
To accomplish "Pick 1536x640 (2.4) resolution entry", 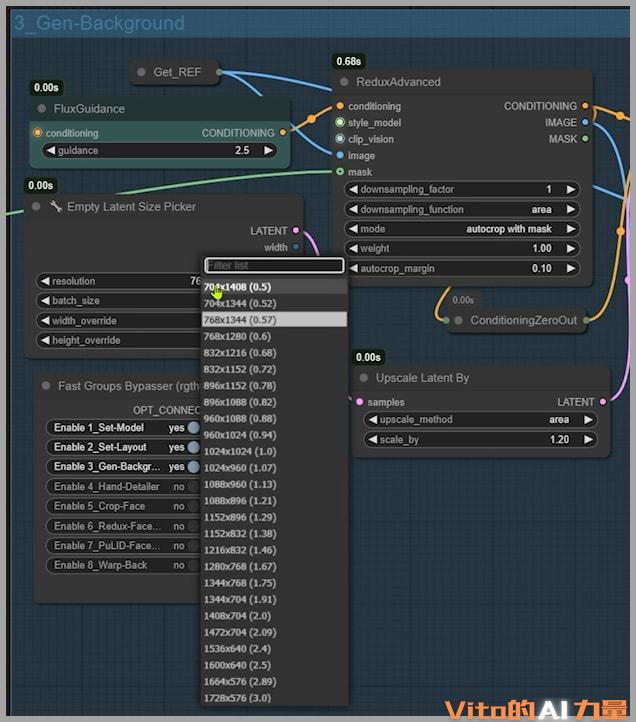I will [x=274, y=648].
